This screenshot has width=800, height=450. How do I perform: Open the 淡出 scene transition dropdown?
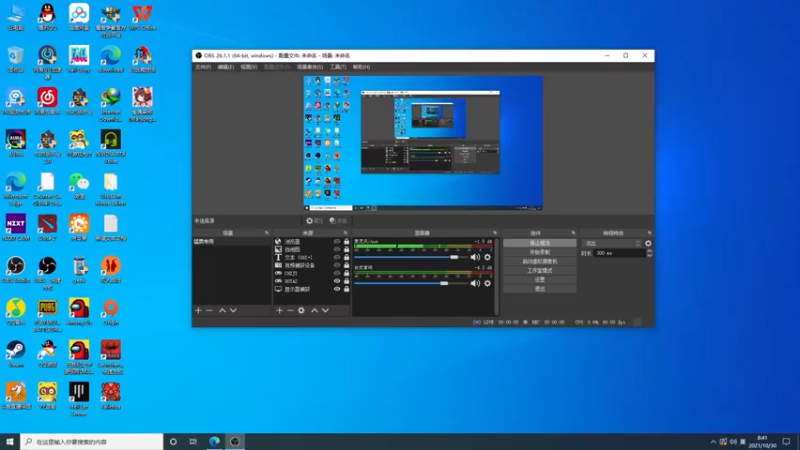(x=612, y=243)
